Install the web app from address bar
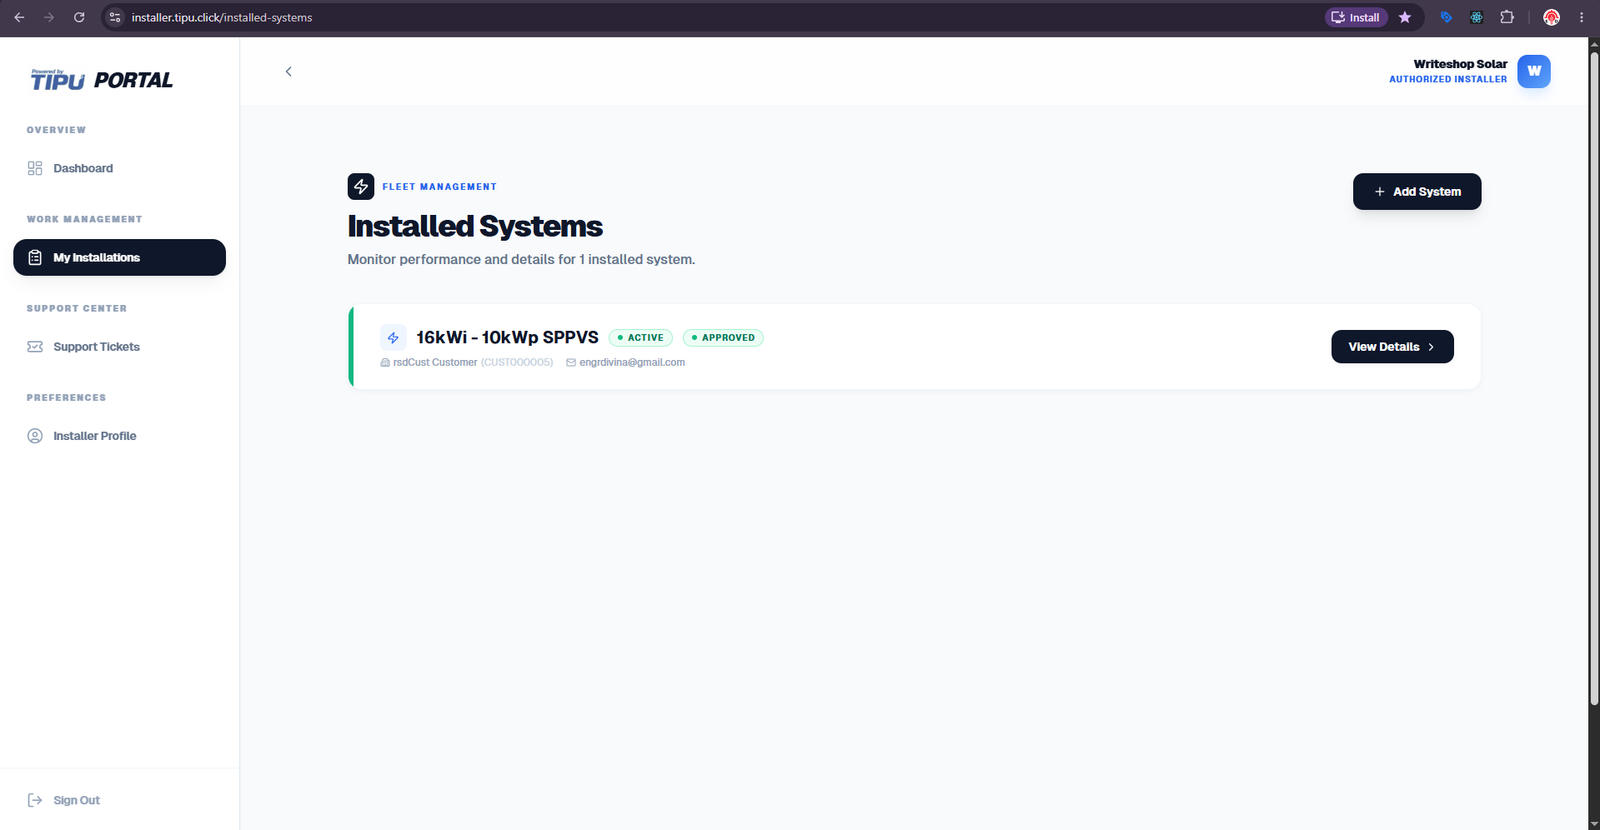 tap(1356, 17)
